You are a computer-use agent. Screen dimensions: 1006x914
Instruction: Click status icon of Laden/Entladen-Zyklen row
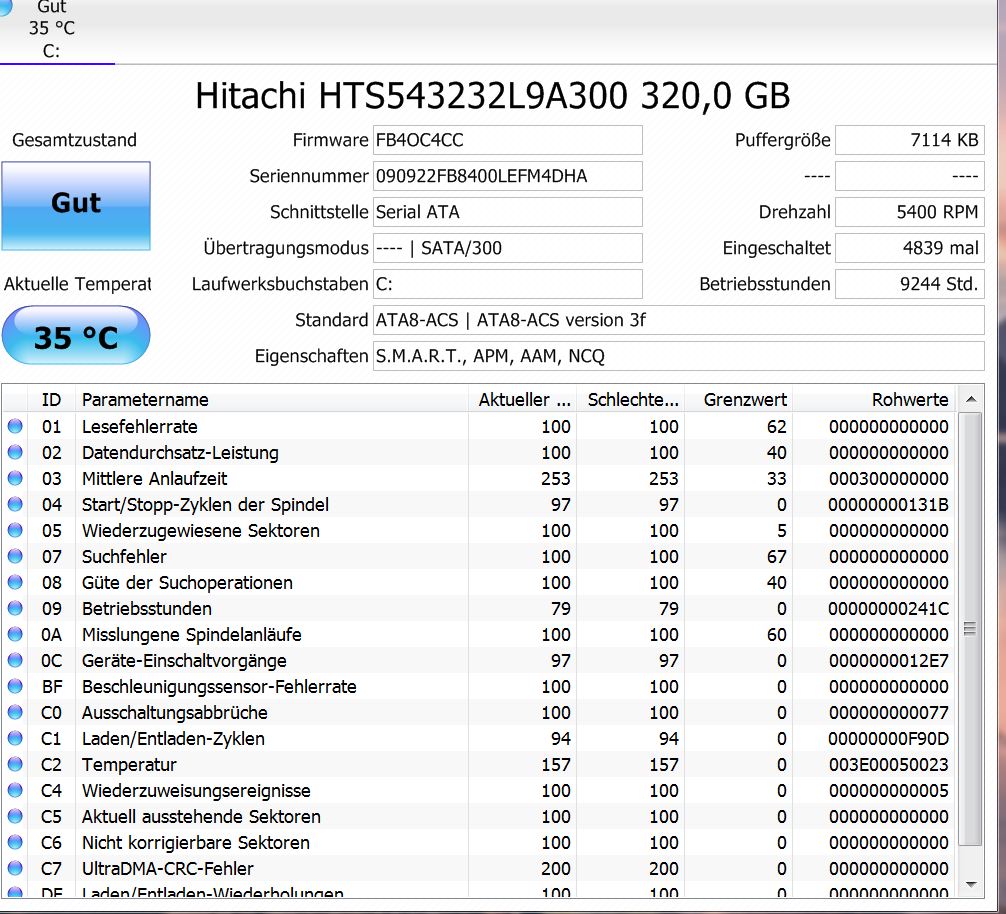tap(15, 738)
